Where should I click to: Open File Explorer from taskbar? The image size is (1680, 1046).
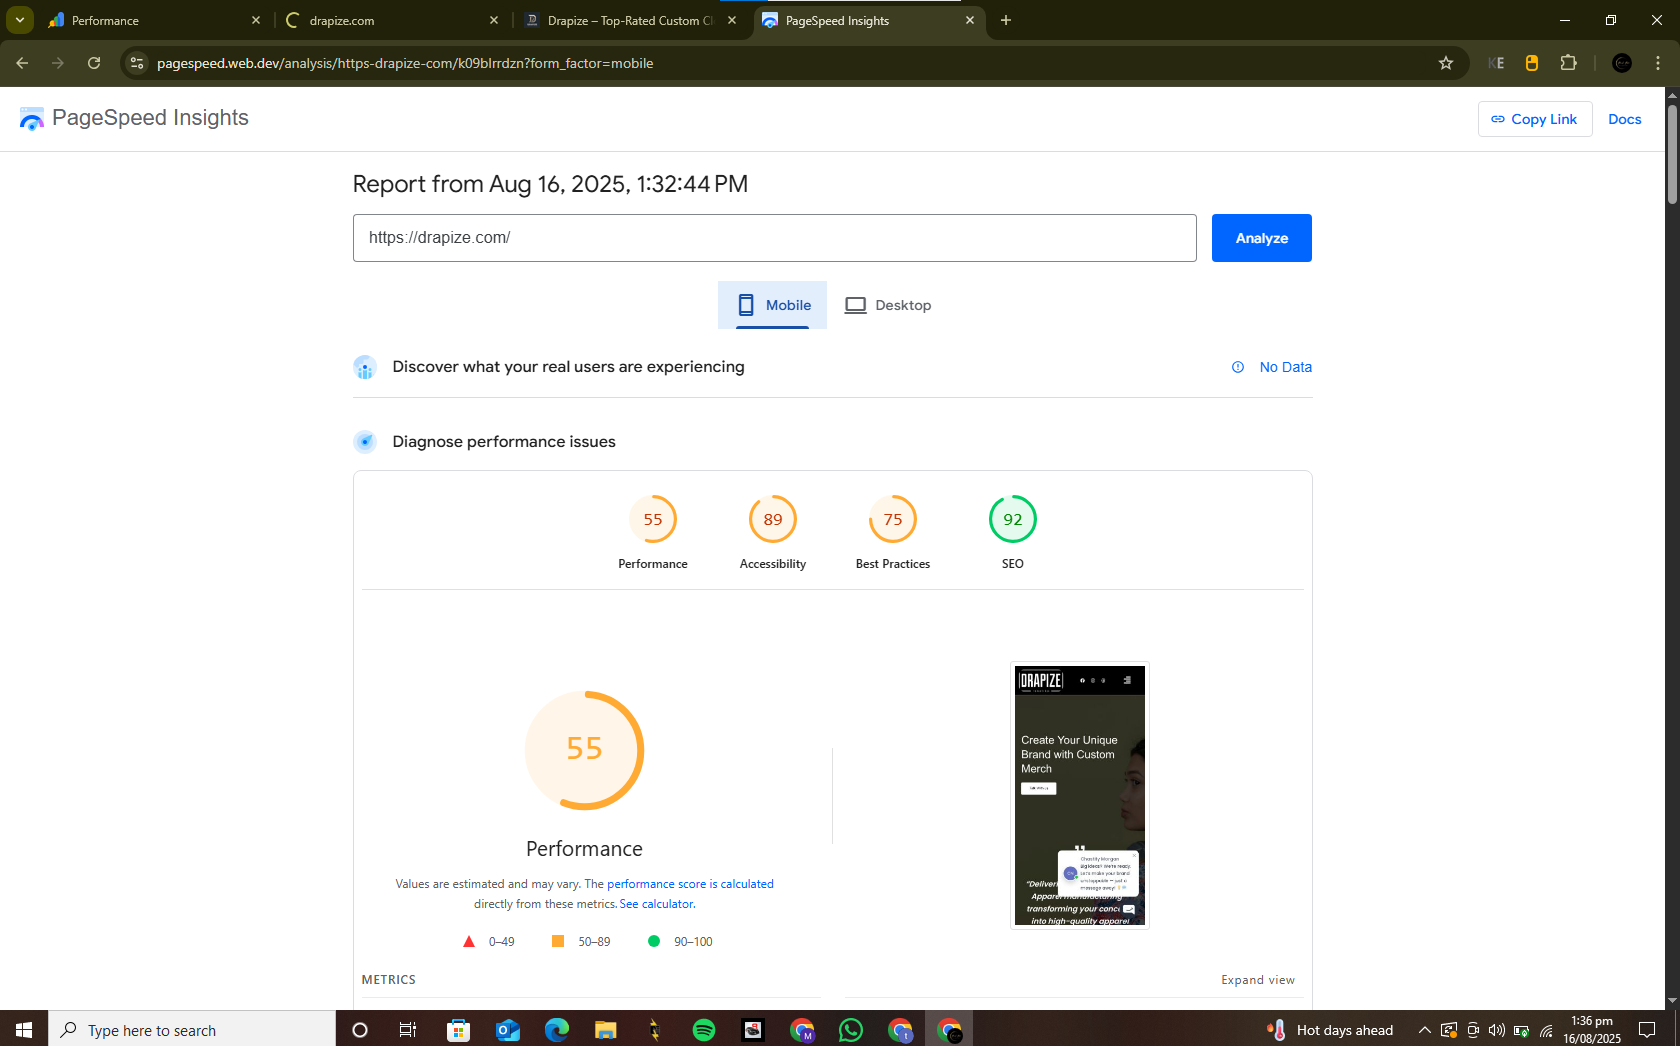coord(605,1029)
